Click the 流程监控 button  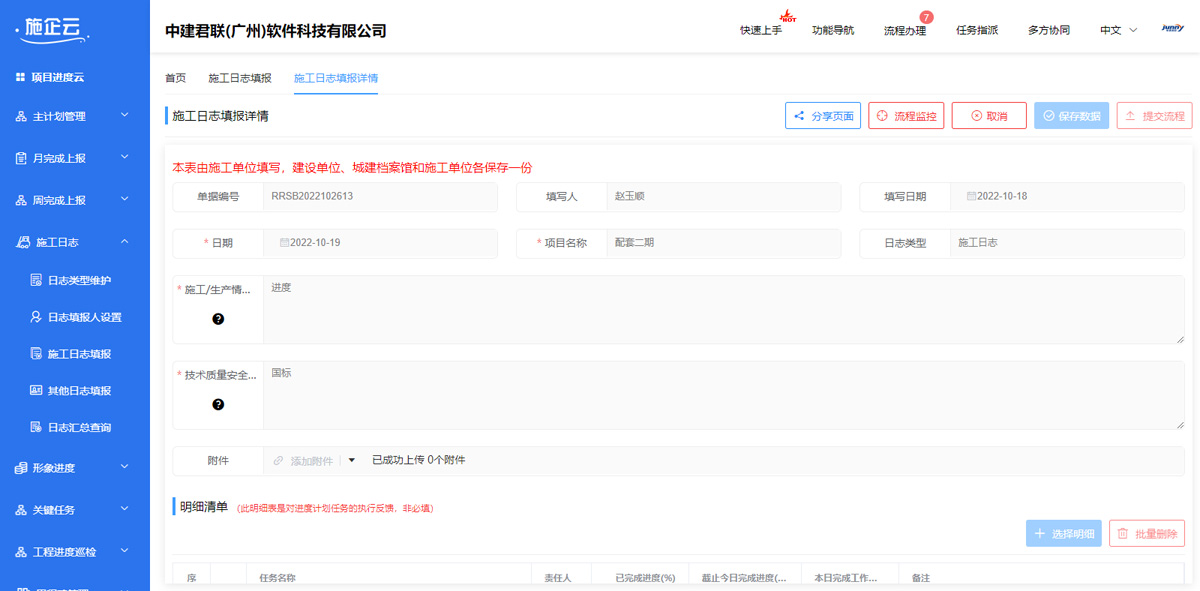[x=906, y=116]
